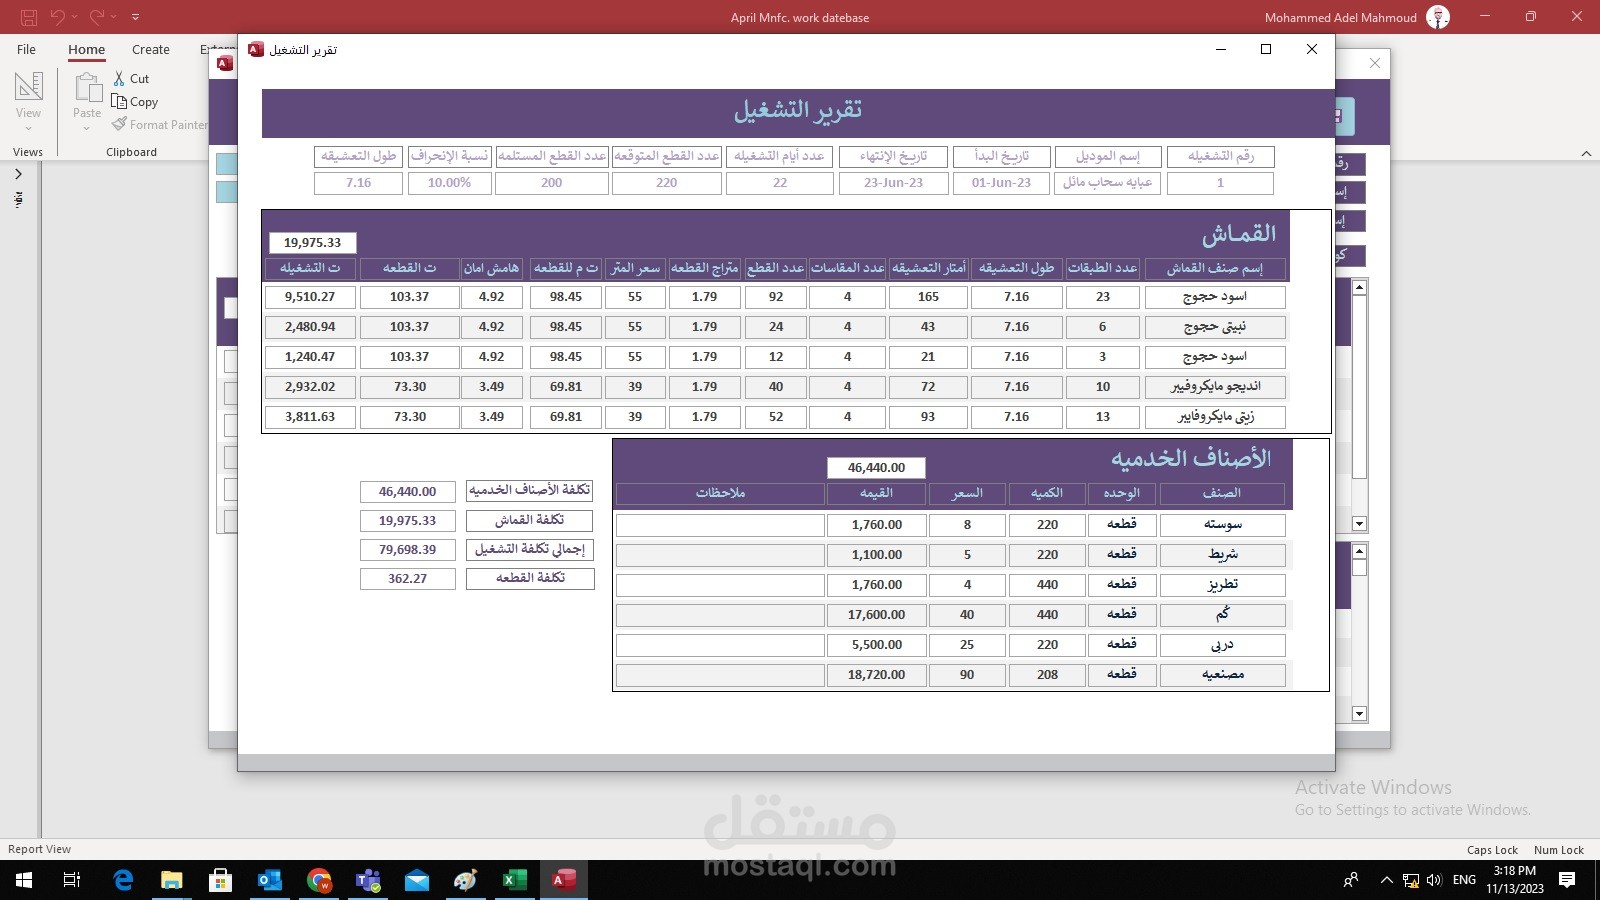This screenshot has height=900, width=1600.
Task: Open Task View on the taskbar
Action: point(72,880)
